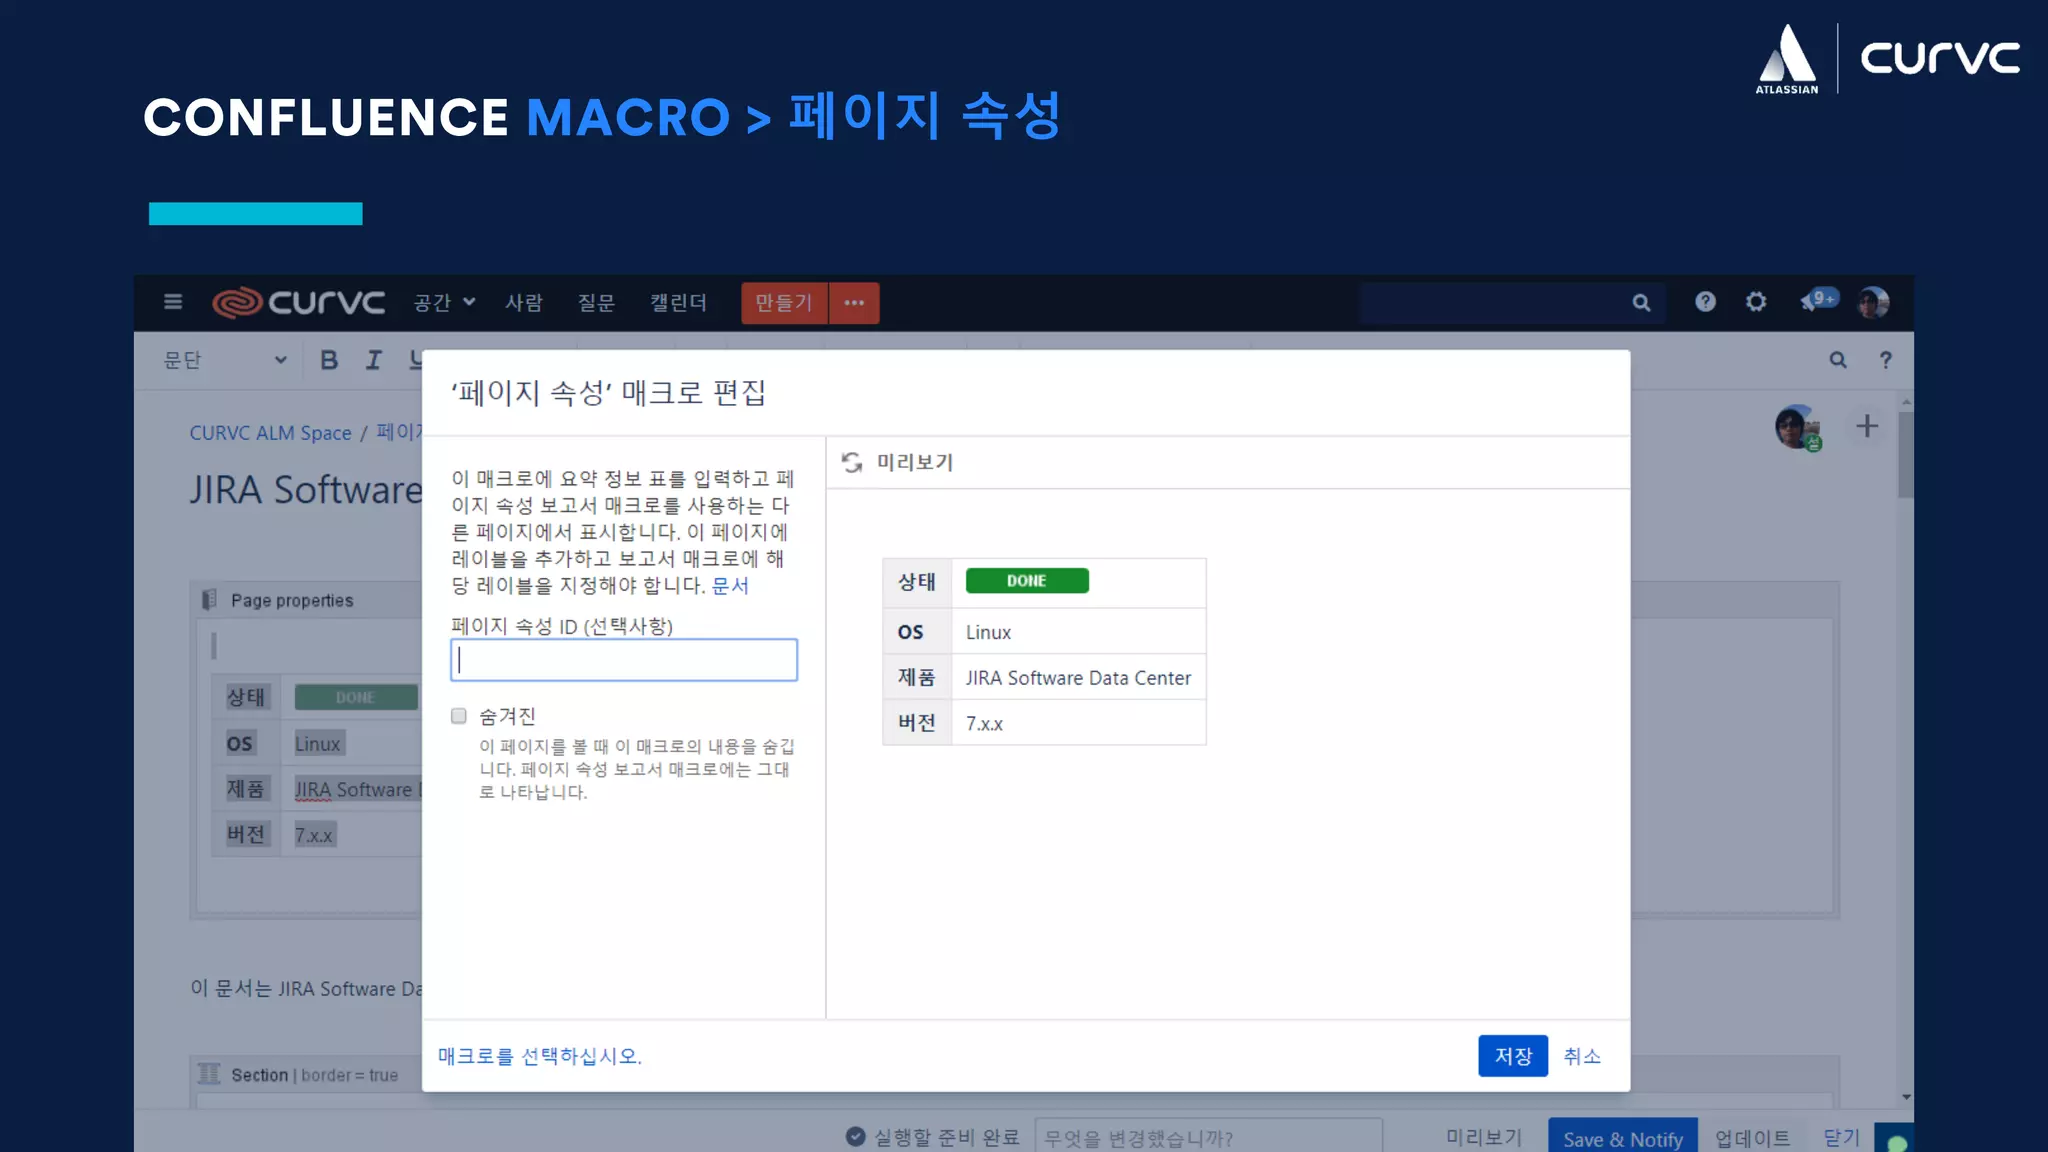
Task: Open the 캘린더 calendar menu
Action: pyautogui.click(x=679, y=302)
